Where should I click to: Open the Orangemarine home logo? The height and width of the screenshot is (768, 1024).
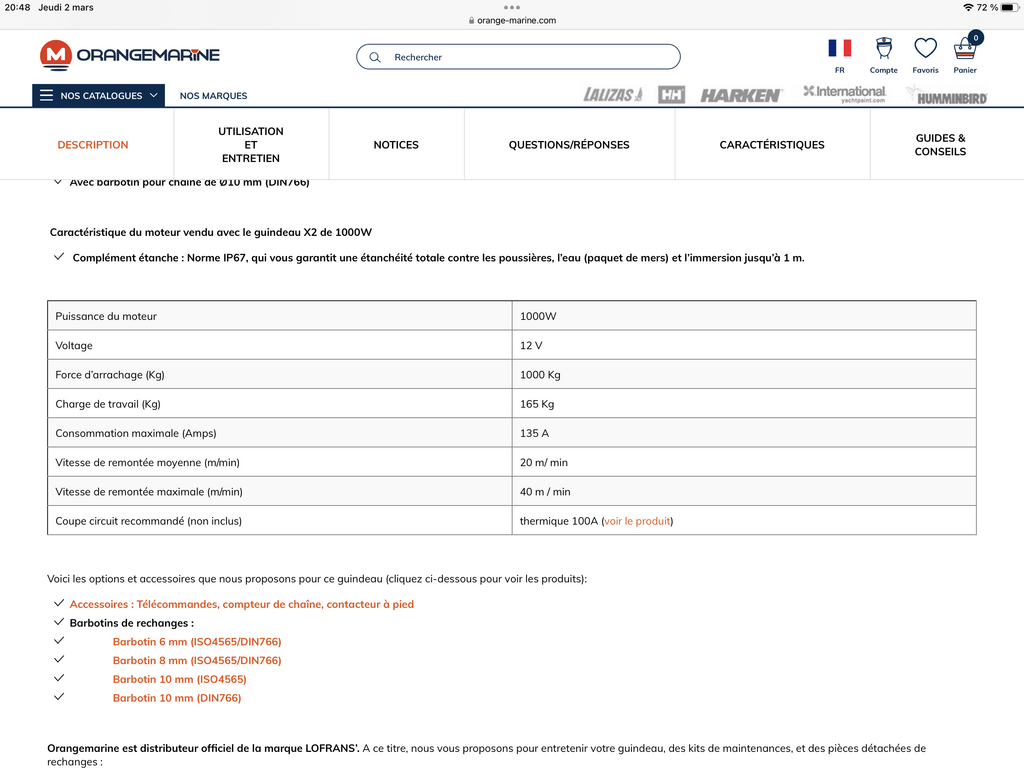(x=129, y=55)
